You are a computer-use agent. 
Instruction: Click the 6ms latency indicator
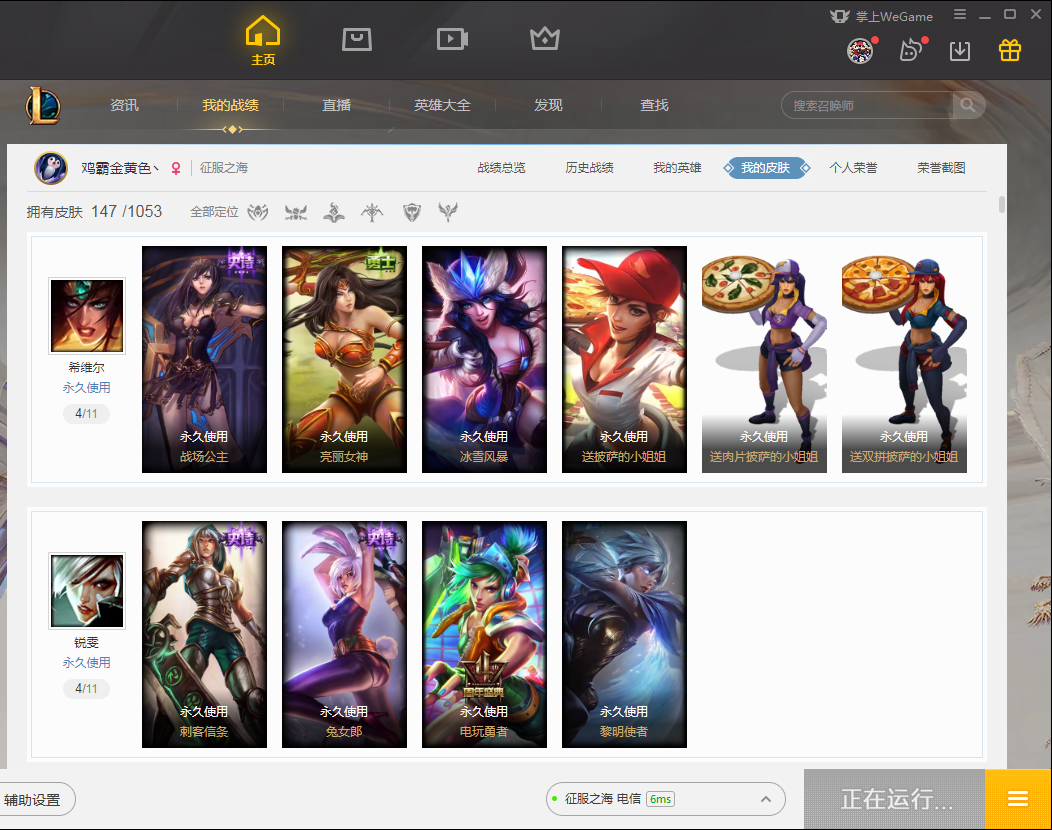coord(660,798)
